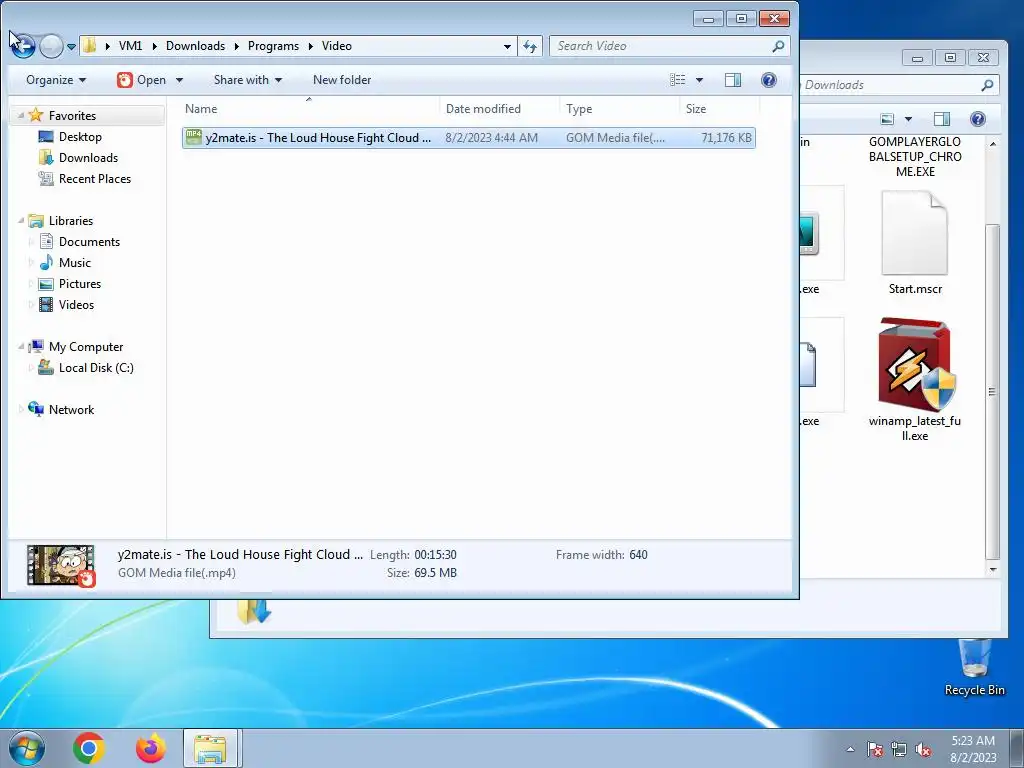The image size is (1024, 768).
Task: Toggle the preview pane icon
Action: [x=733, y=80]
